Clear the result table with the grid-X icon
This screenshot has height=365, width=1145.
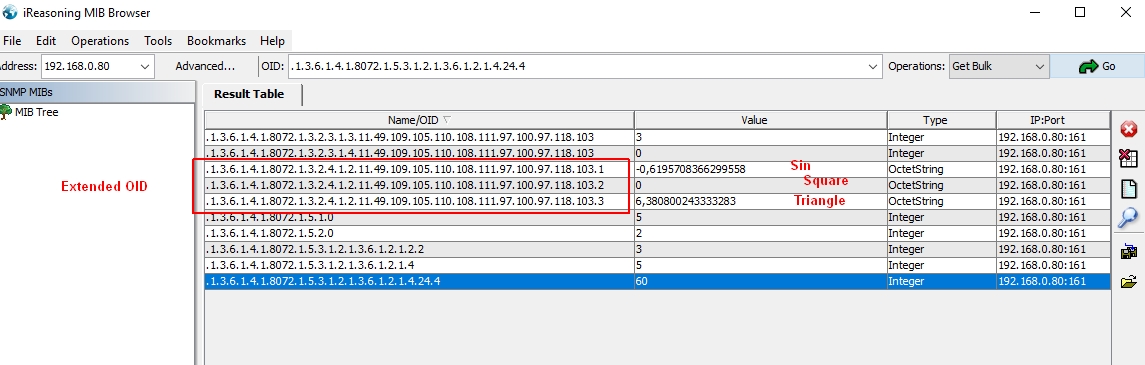pos(1129,158)
